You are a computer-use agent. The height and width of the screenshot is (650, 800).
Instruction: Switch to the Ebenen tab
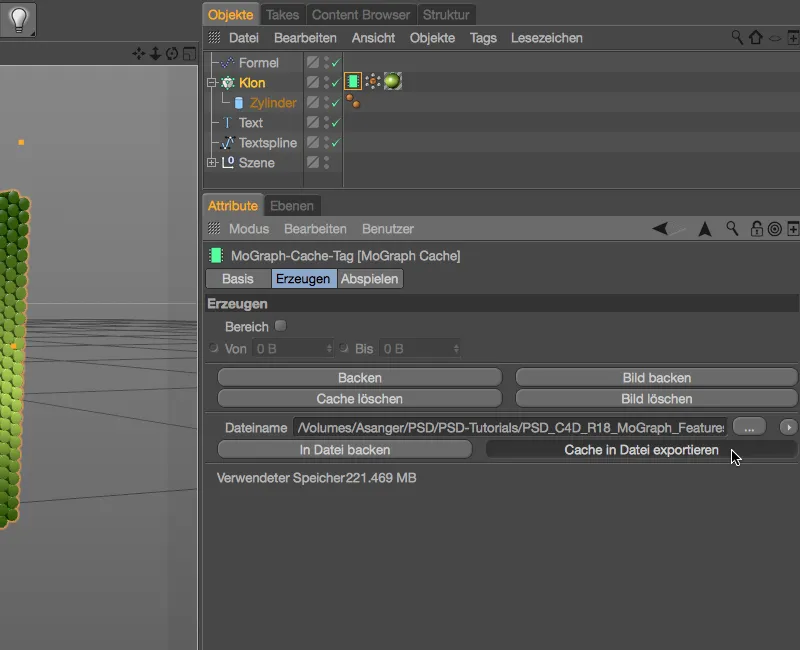click(292, 206)
